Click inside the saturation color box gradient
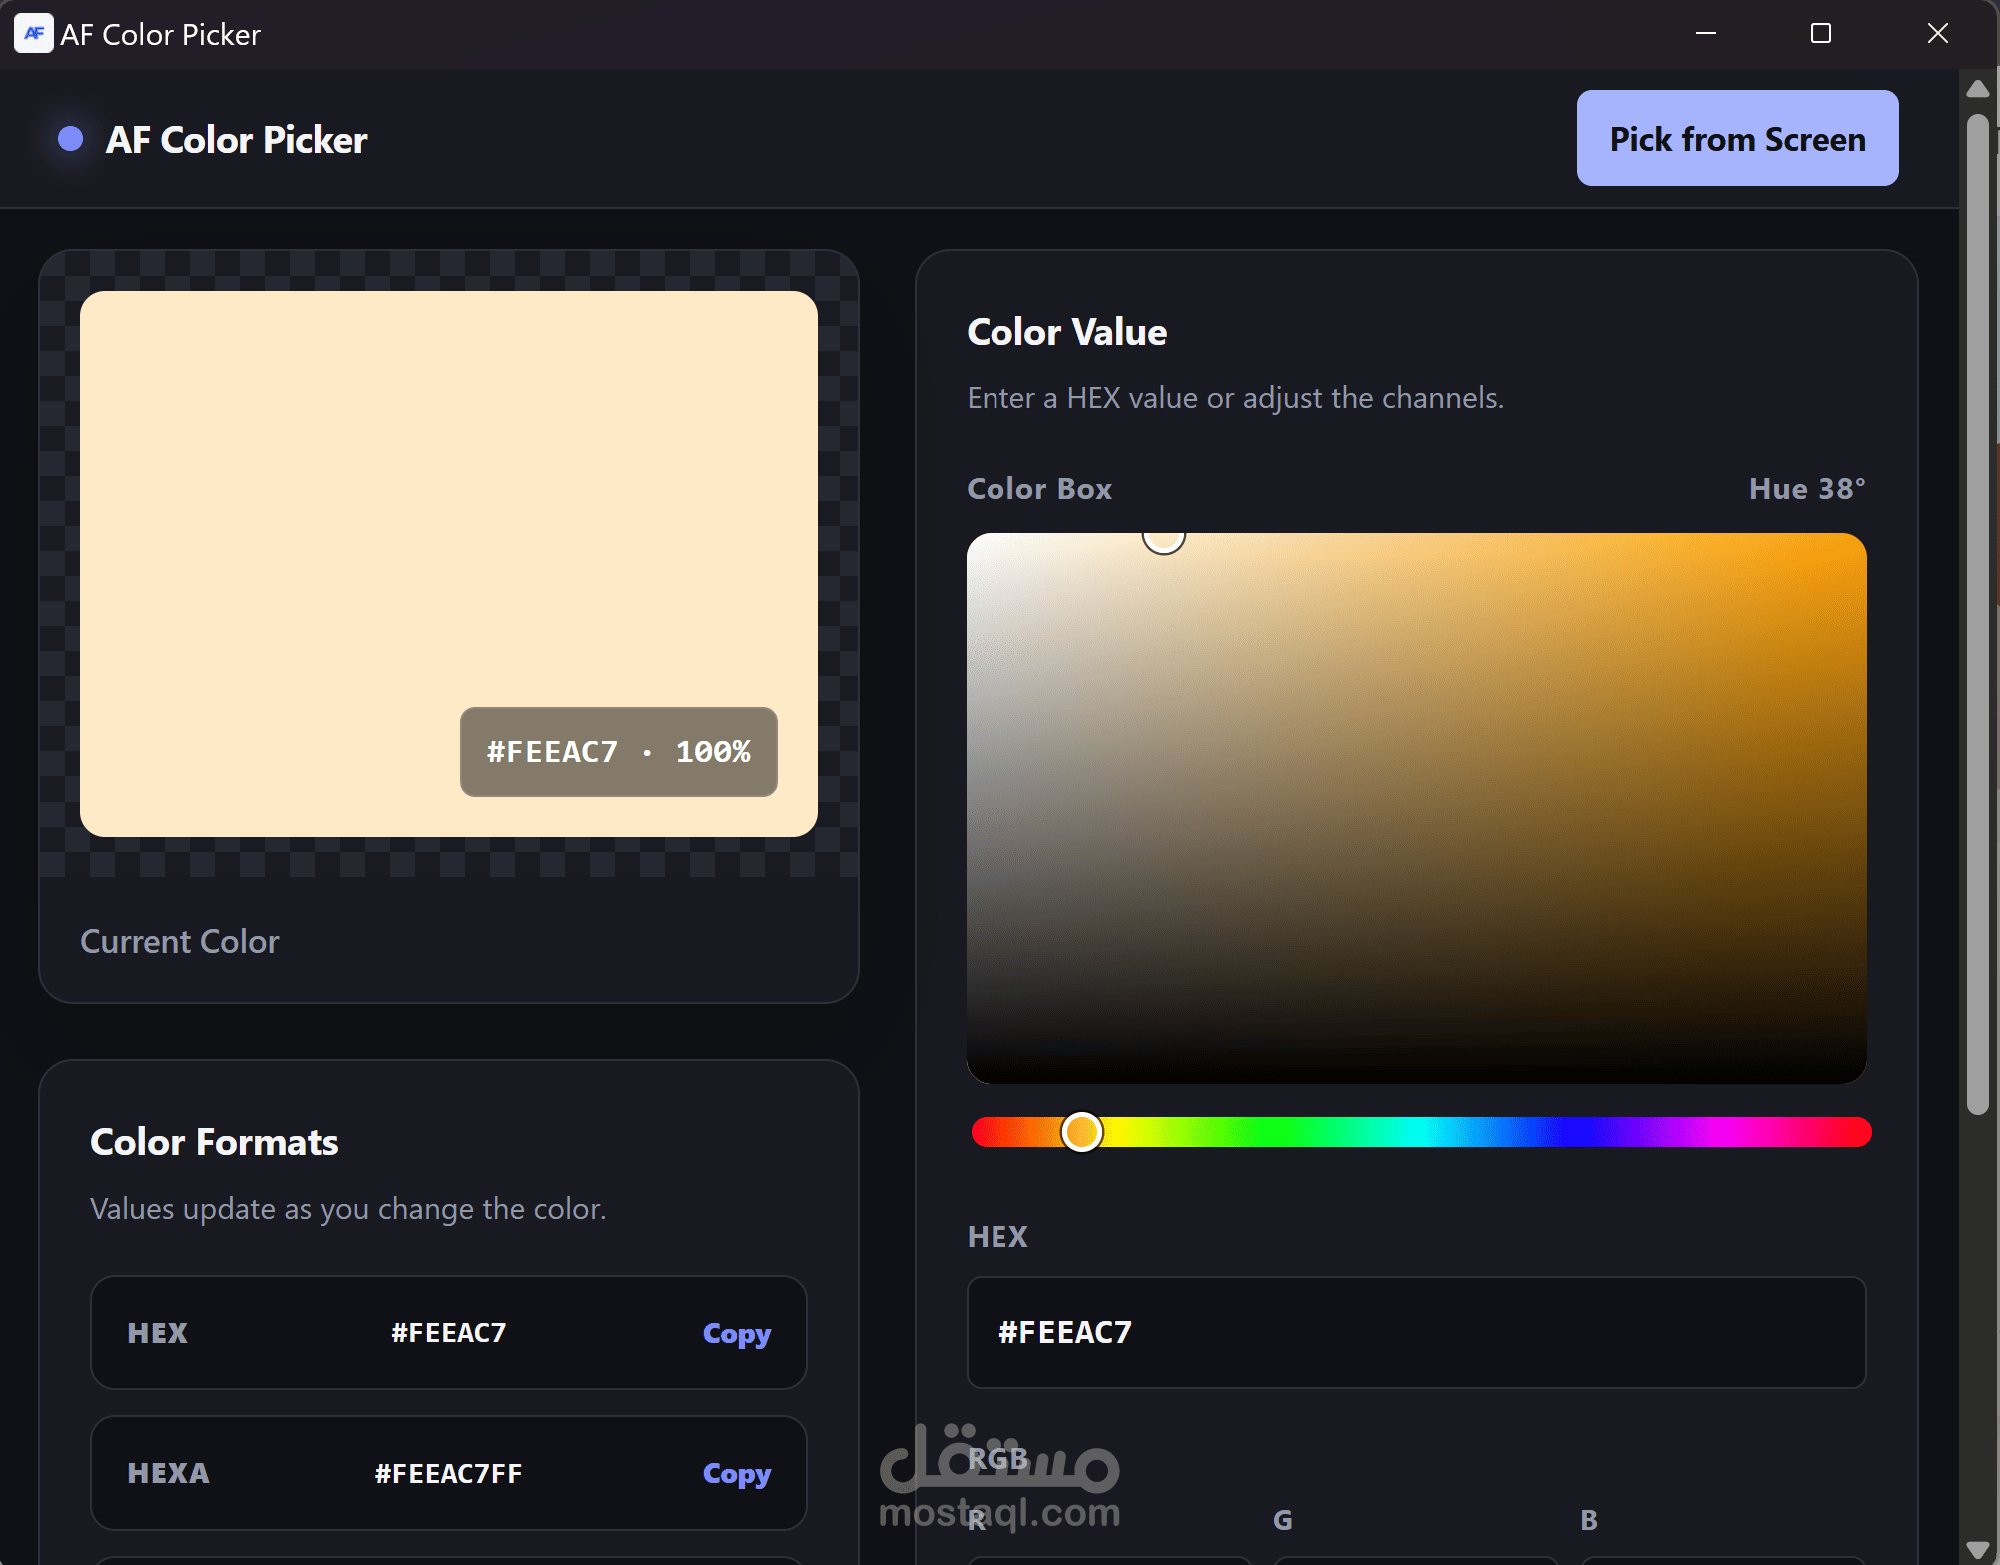The image size is (2000, 1565). click(x=1416, y=808)
